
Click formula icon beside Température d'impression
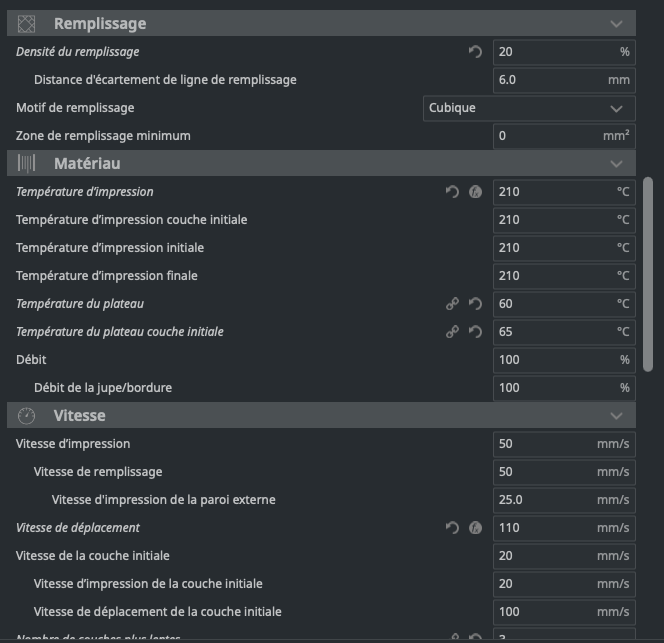click(x=476, y=192)
